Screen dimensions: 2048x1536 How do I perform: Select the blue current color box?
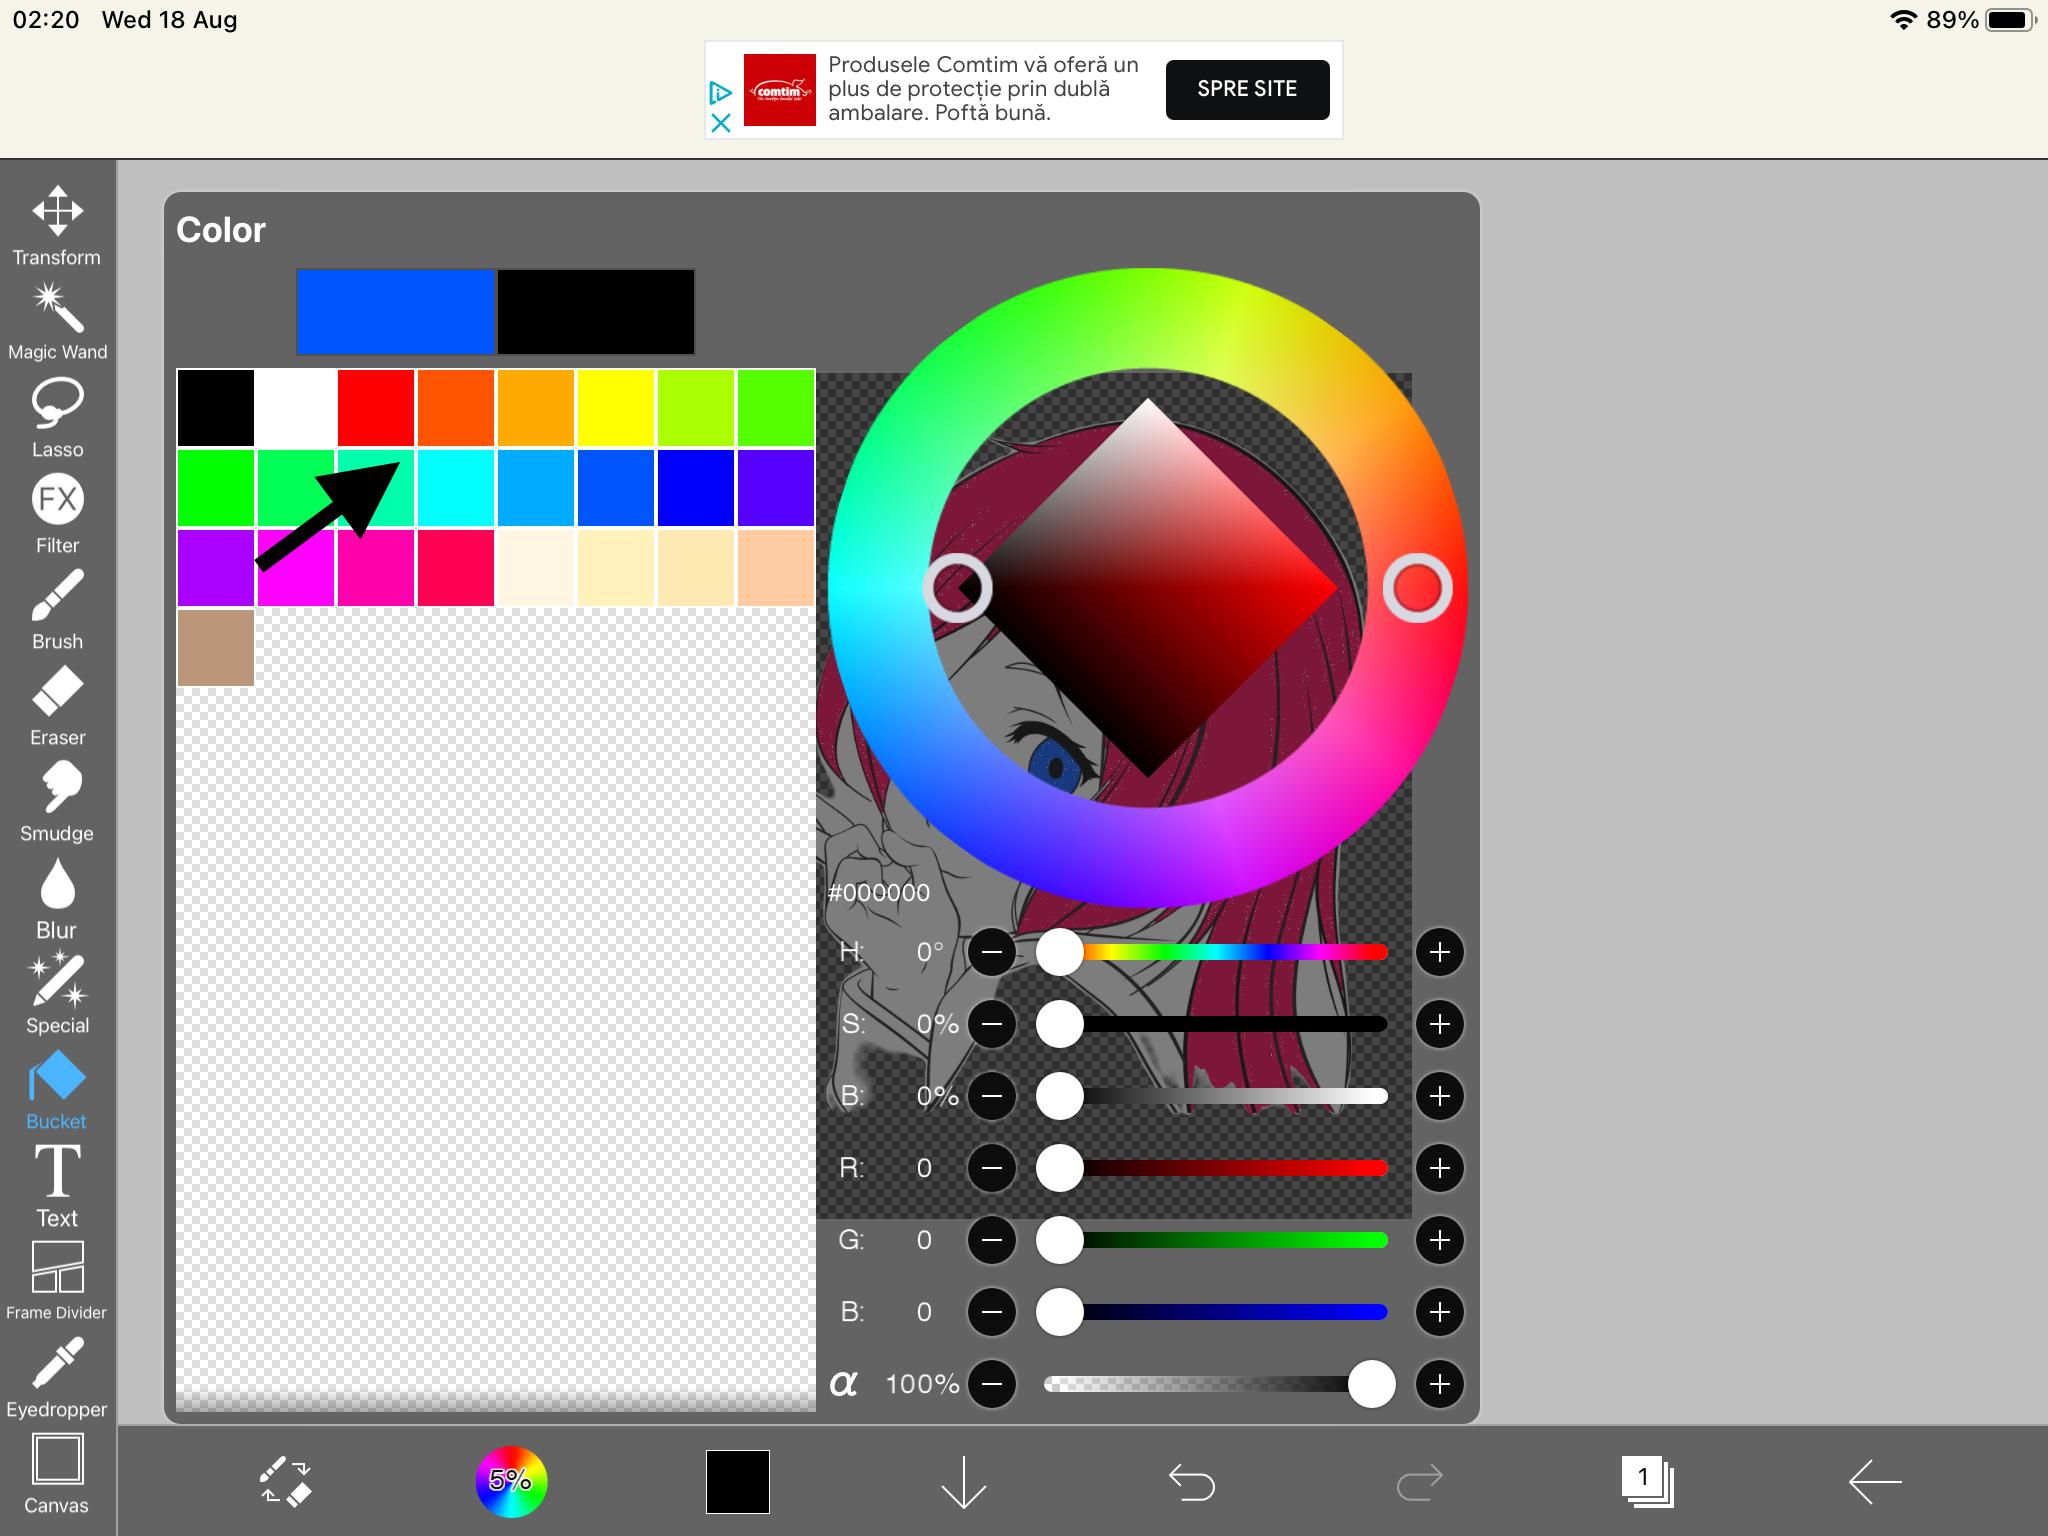coord(396,311)
